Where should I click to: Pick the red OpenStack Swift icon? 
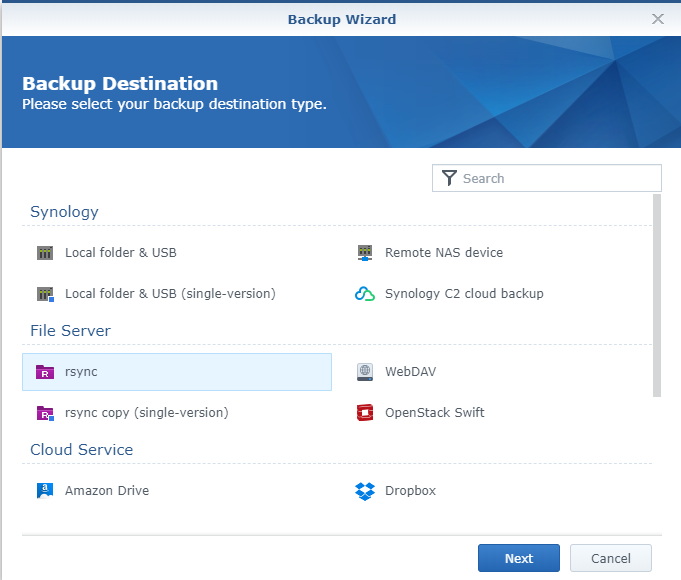[x=365, y=413]
